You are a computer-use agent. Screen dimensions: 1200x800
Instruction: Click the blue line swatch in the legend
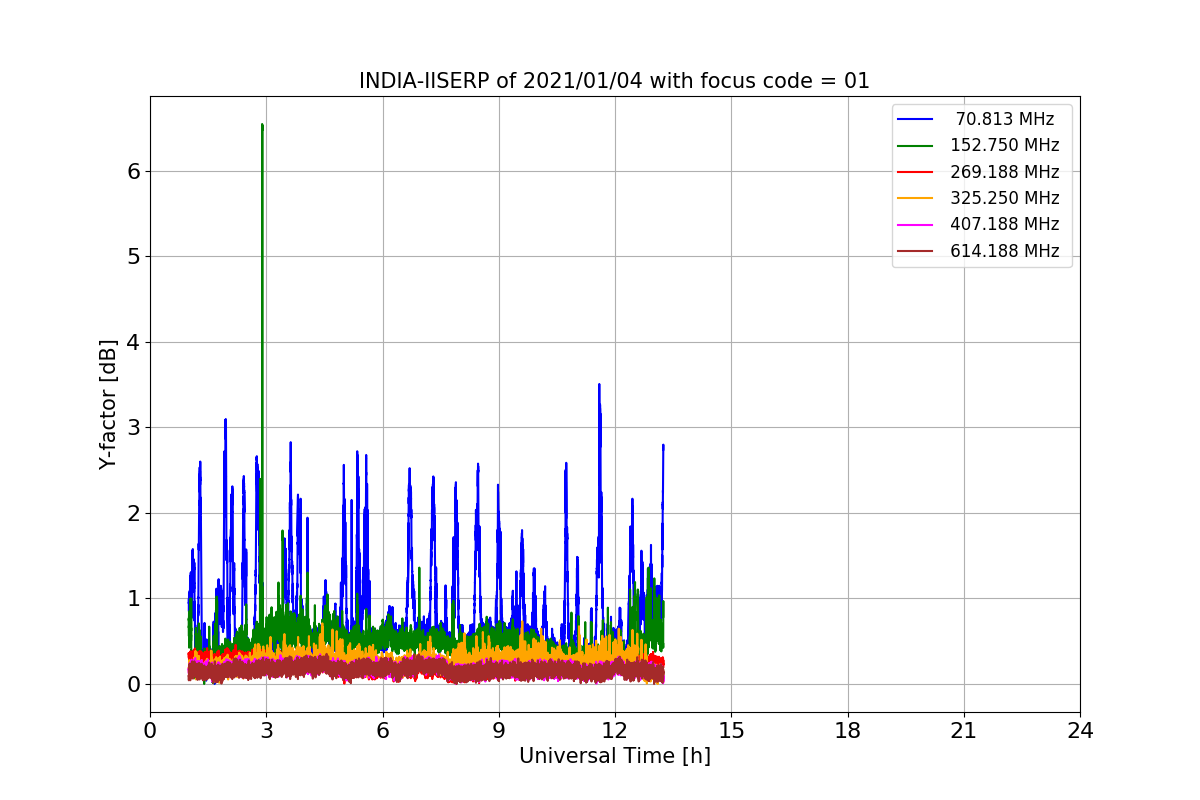(915, 119)
